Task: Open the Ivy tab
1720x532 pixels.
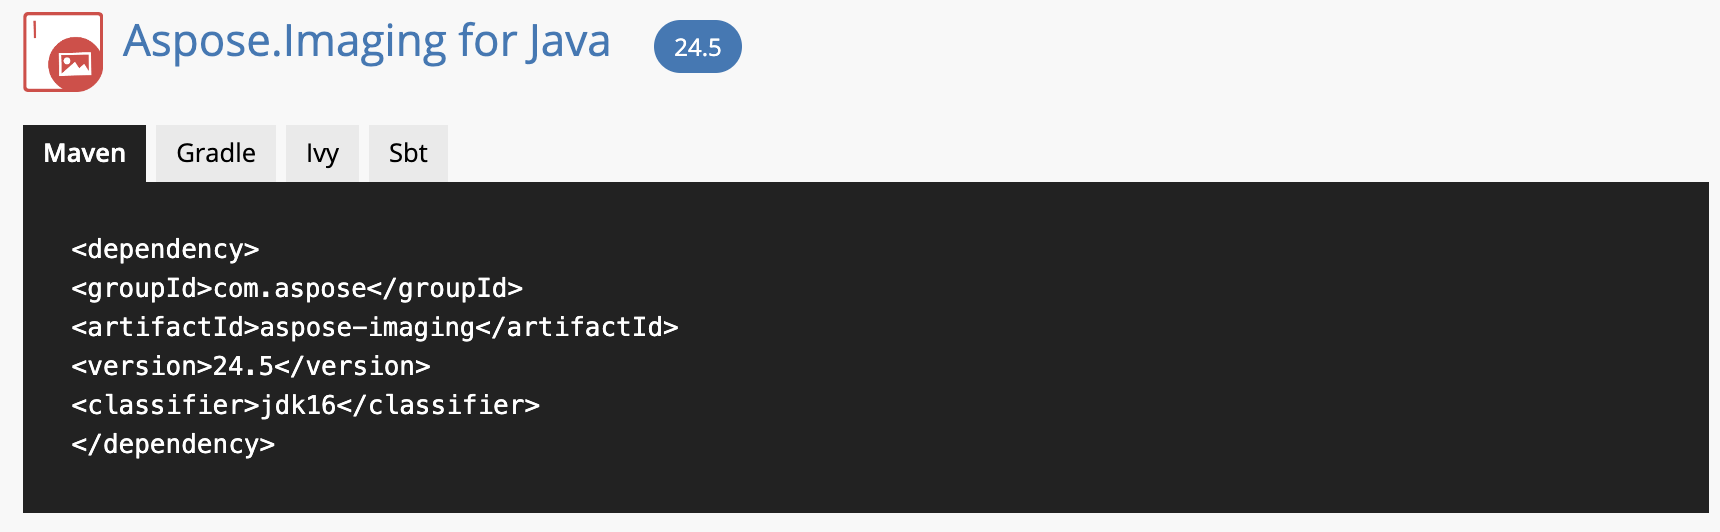Action: [322, 153]
